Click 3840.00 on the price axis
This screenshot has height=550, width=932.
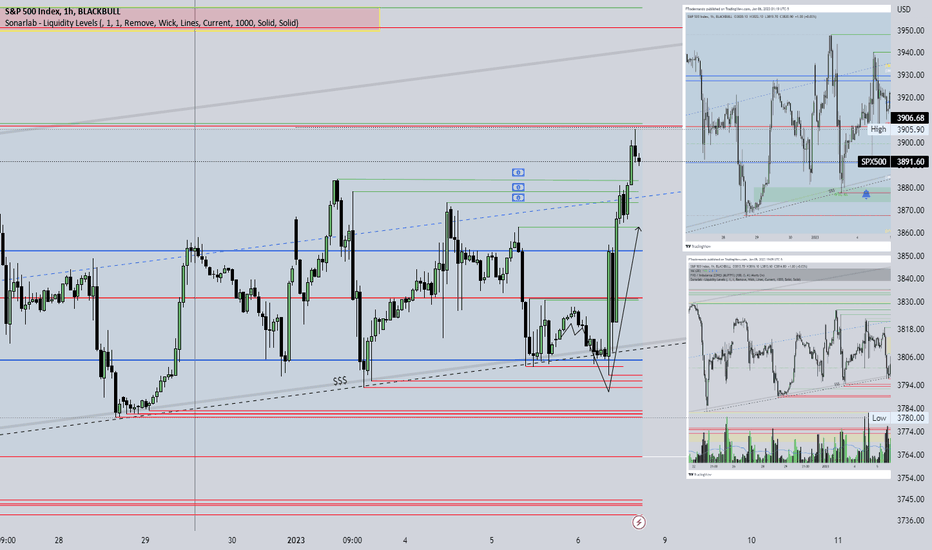pos(910,278)
